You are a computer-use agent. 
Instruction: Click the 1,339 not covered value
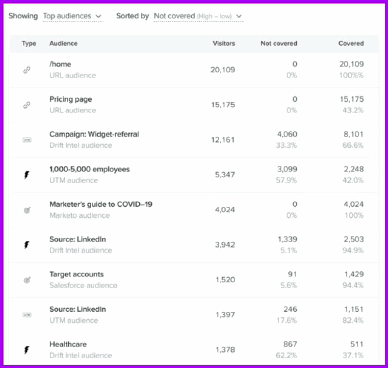(x=287, y=239)
